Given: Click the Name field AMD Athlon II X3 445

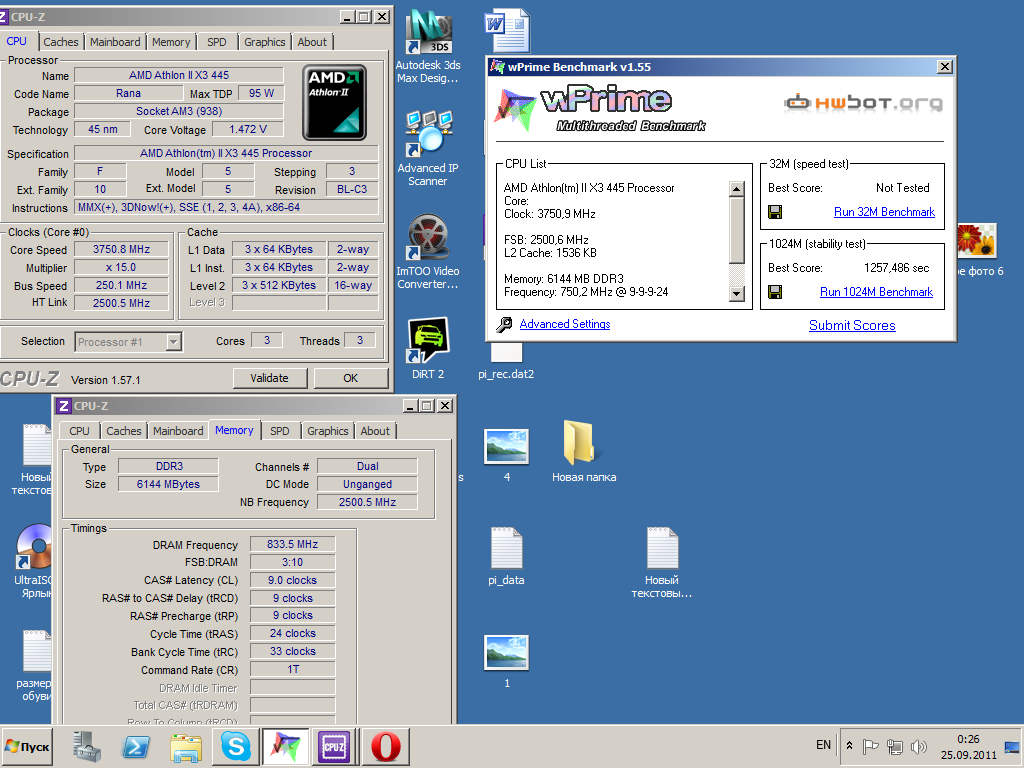Looking at the screenshot, I should coord(179,75).
